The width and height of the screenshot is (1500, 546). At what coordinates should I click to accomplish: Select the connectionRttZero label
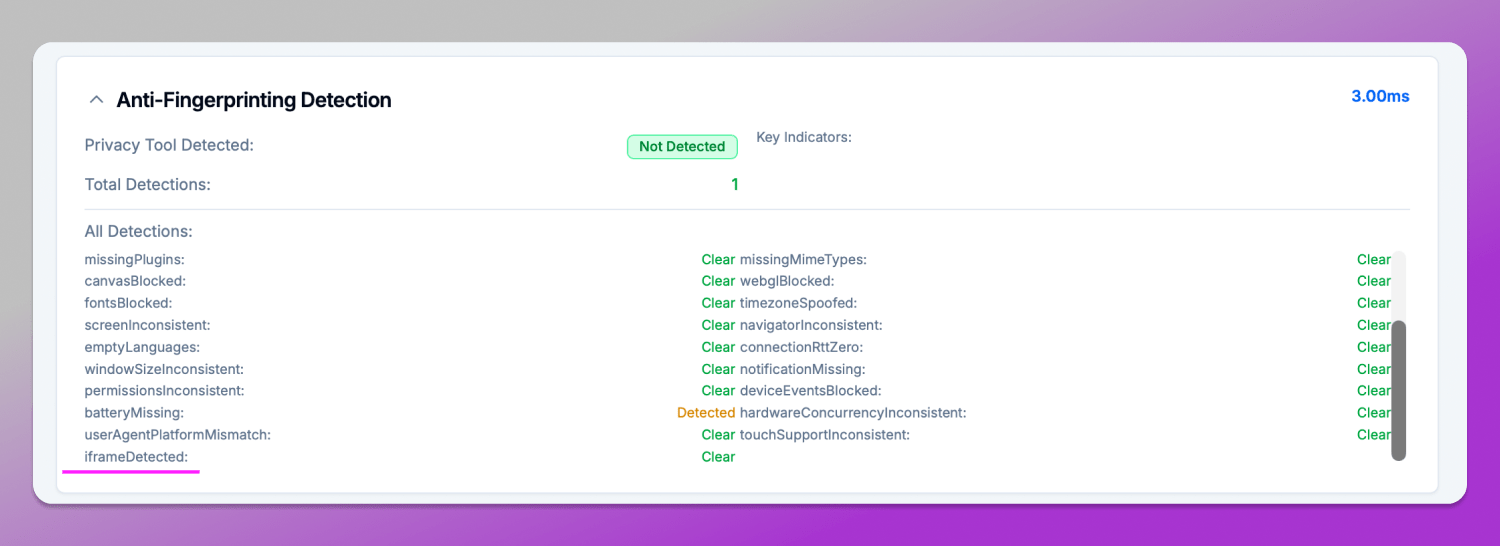[x=801, y=348]
